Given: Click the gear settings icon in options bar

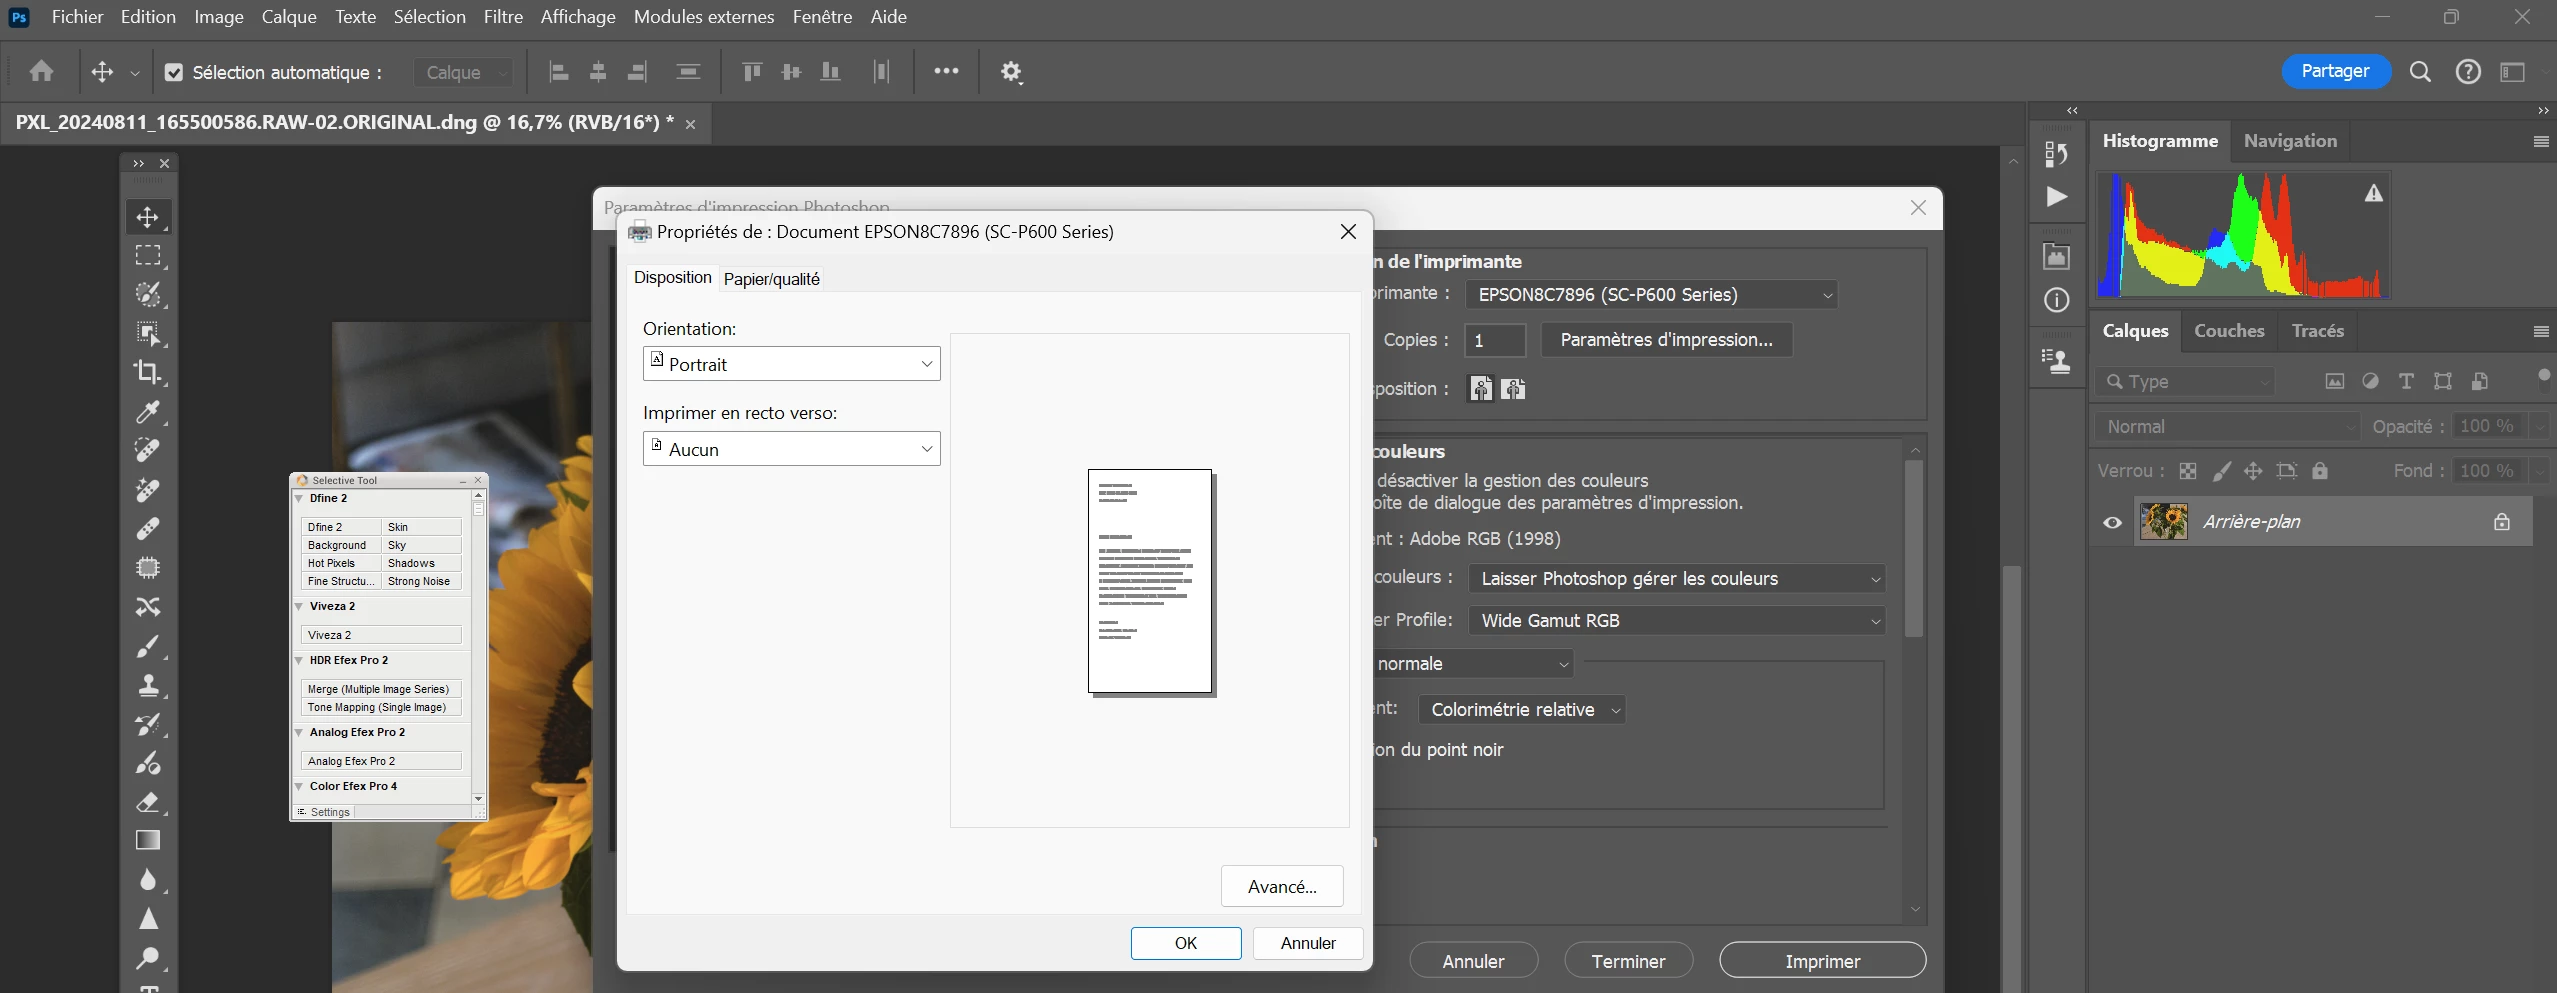Looking at the screenshot, I should click(x=1011, y=72).
